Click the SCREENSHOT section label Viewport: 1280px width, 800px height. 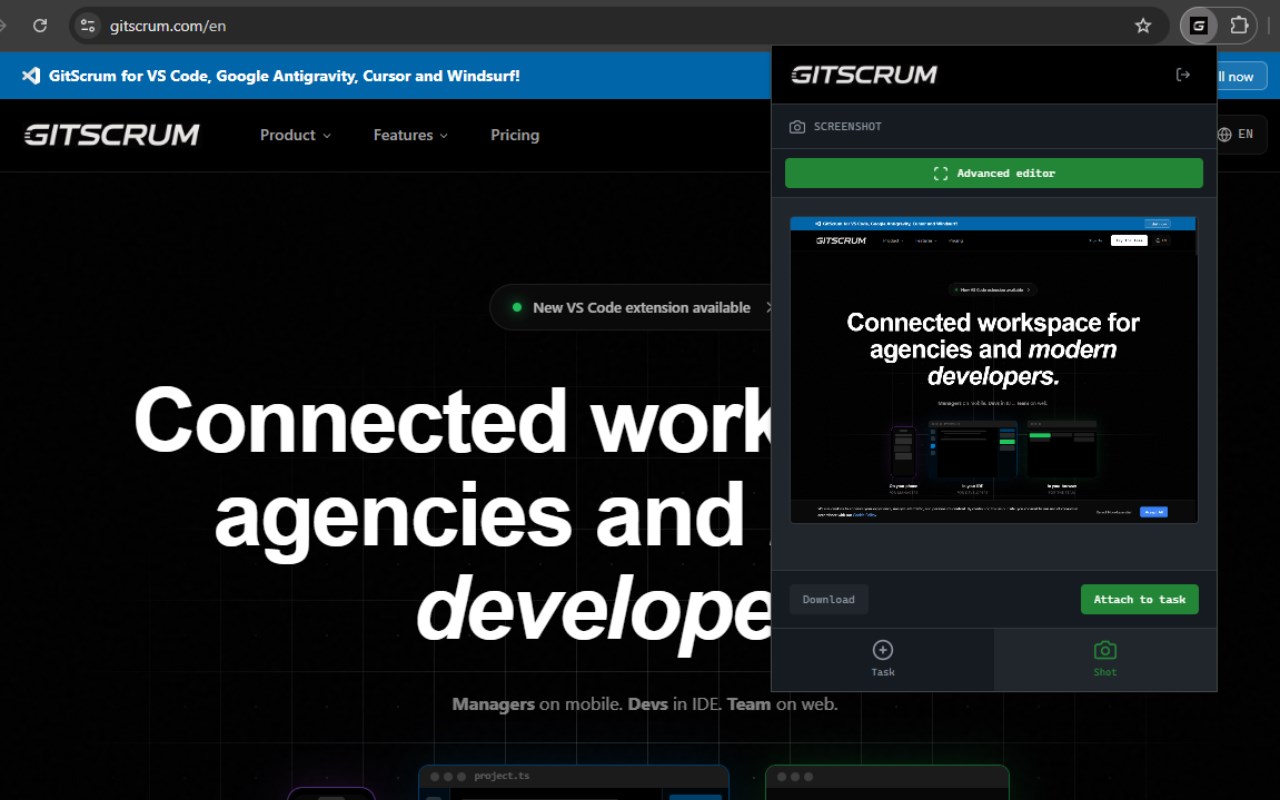click(848, 127)
